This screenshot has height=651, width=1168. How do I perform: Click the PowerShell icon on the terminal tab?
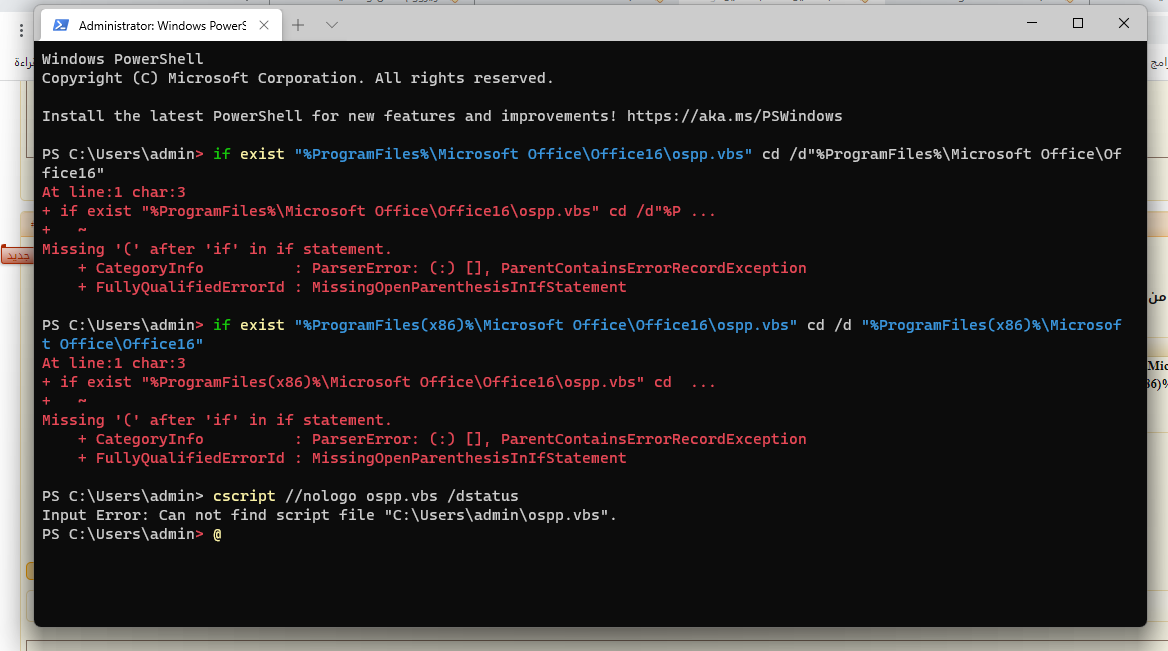tap(60, 25)
